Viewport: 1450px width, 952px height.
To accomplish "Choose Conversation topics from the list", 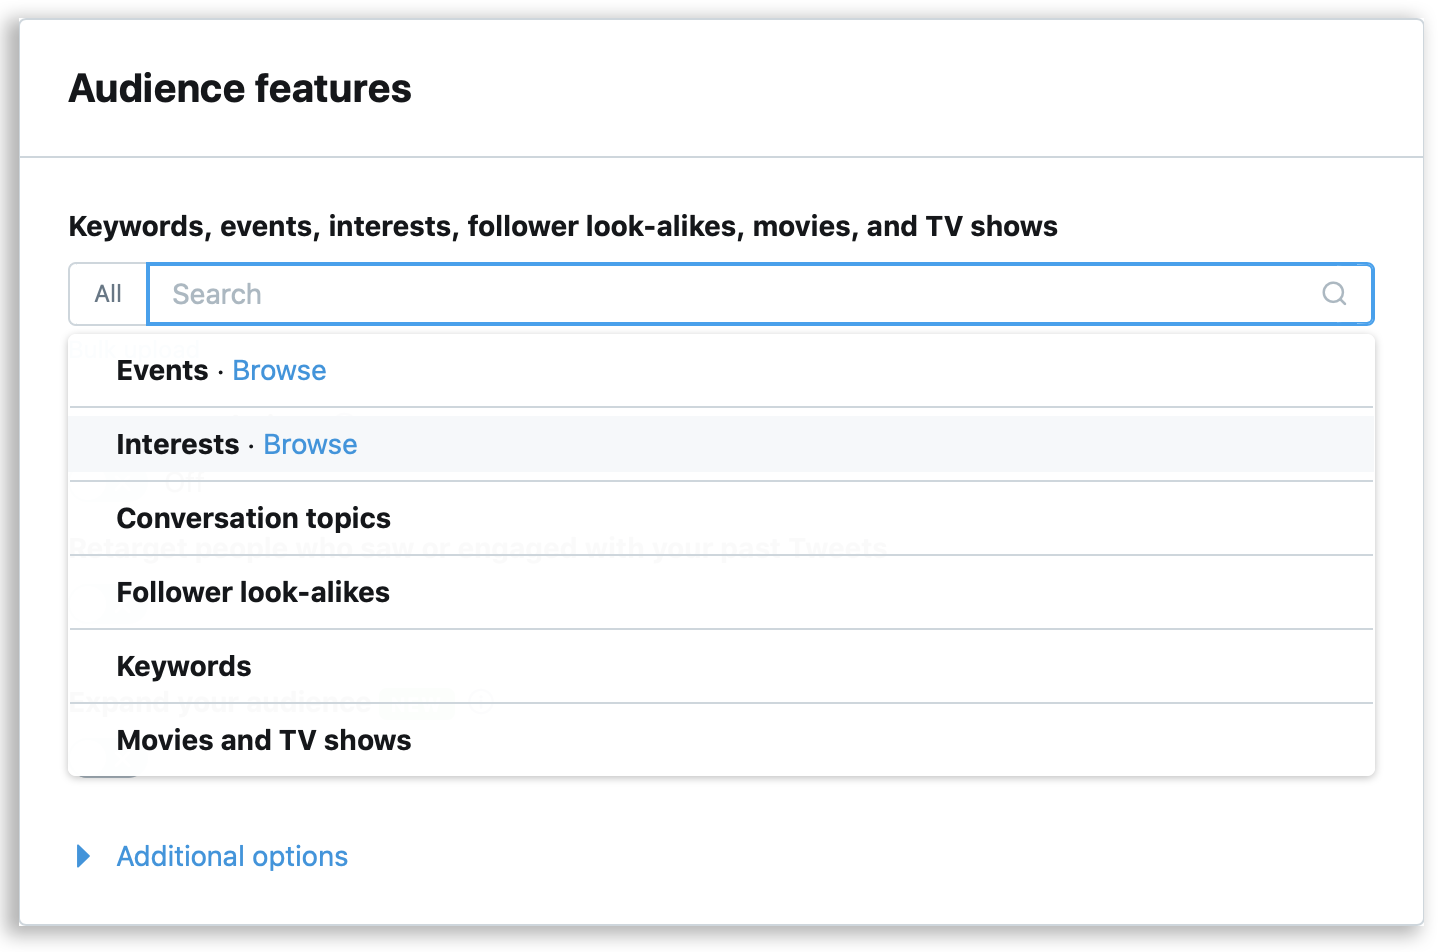I will [x=721, y=518].
